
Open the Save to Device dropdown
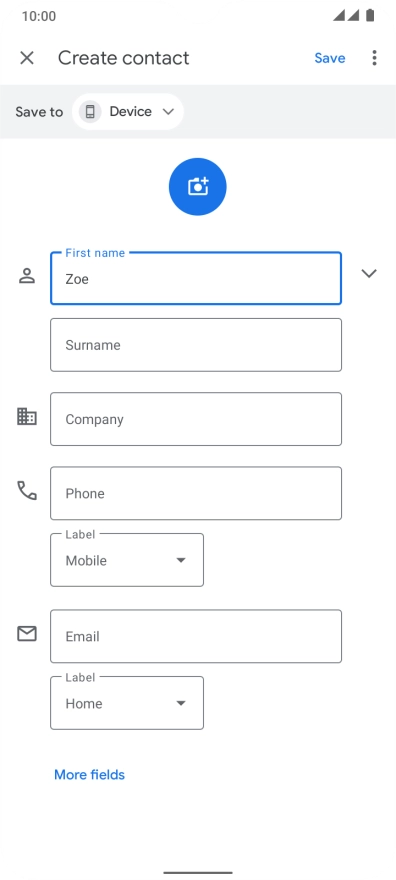[x=128, y=112]
